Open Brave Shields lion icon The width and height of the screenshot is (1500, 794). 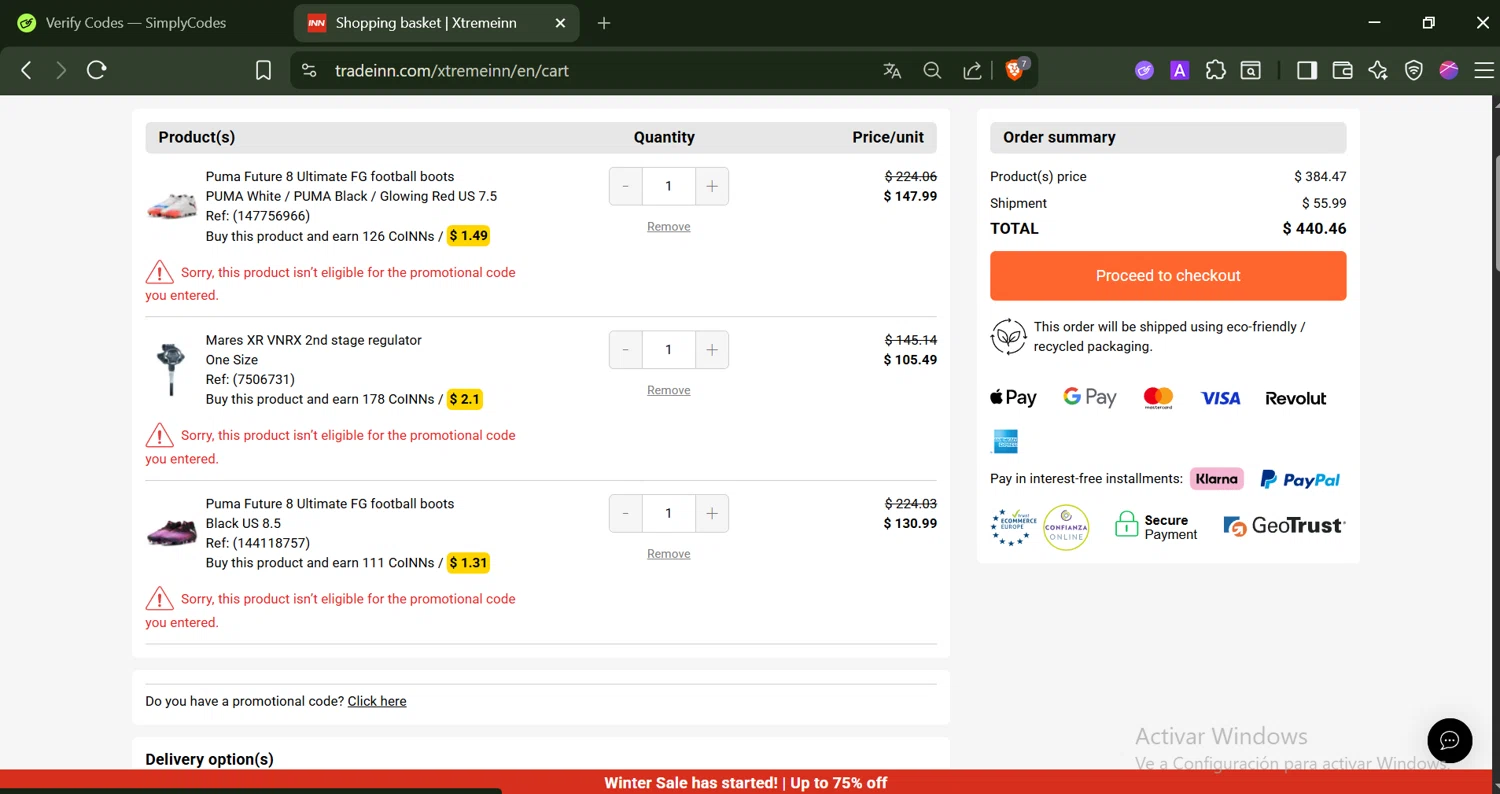1015,70
